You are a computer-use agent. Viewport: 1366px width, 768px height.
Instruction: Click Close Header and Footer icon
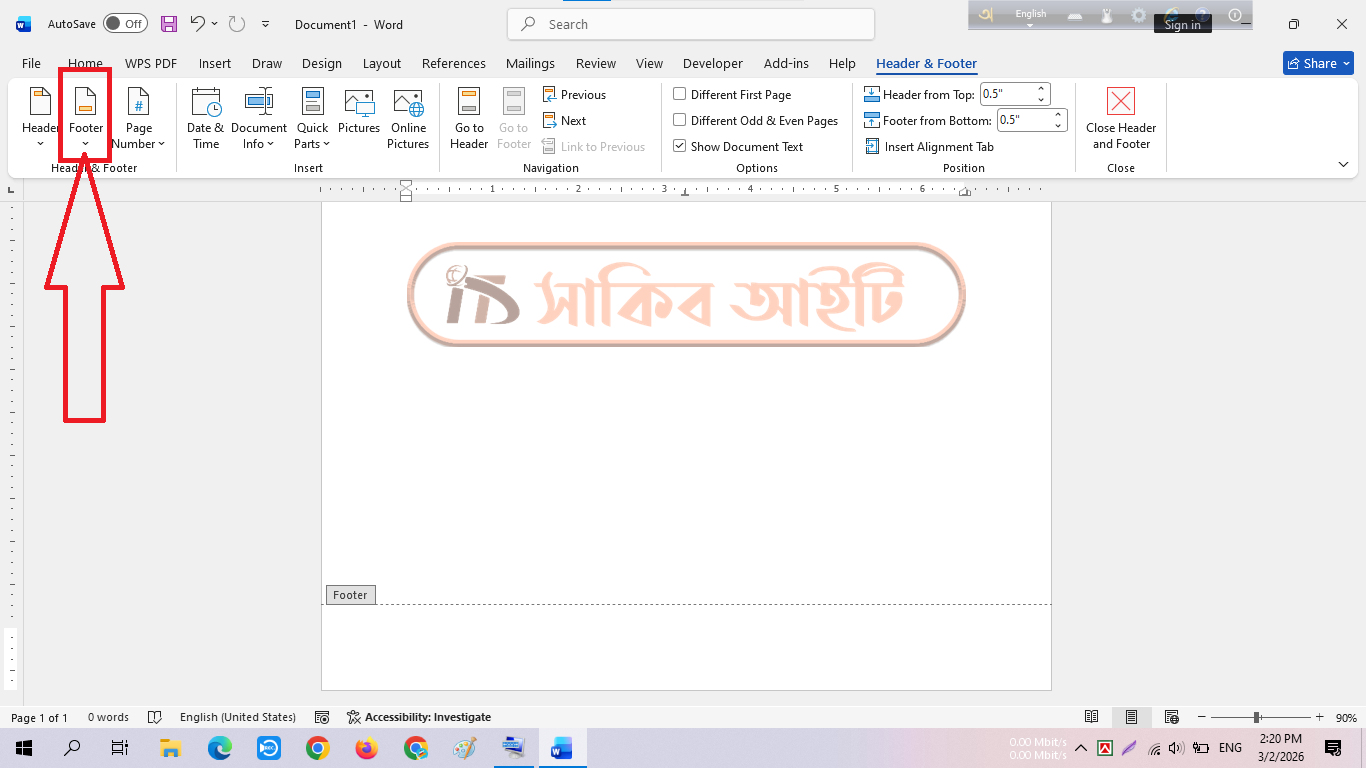1121,104
